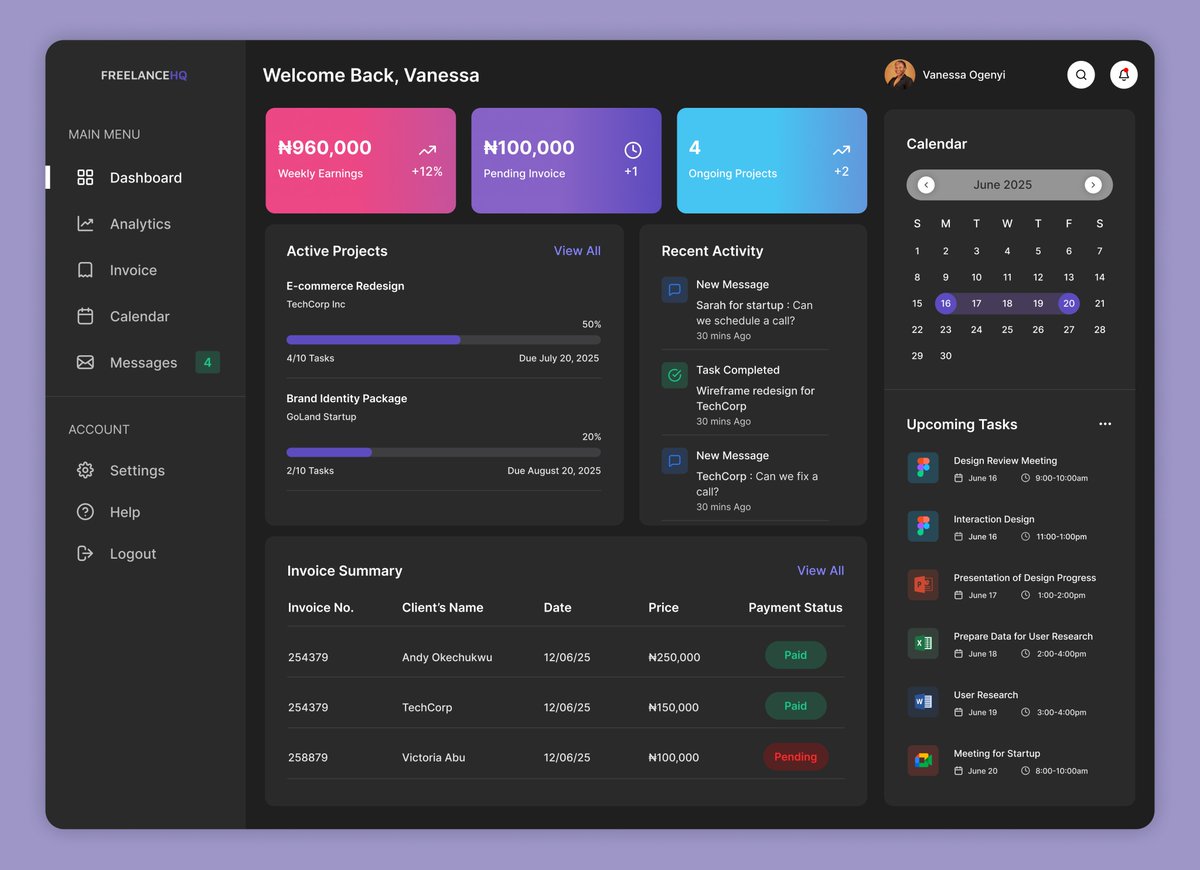
Task: Click the Messages unread count badge 4
Action: click(207, 362)
